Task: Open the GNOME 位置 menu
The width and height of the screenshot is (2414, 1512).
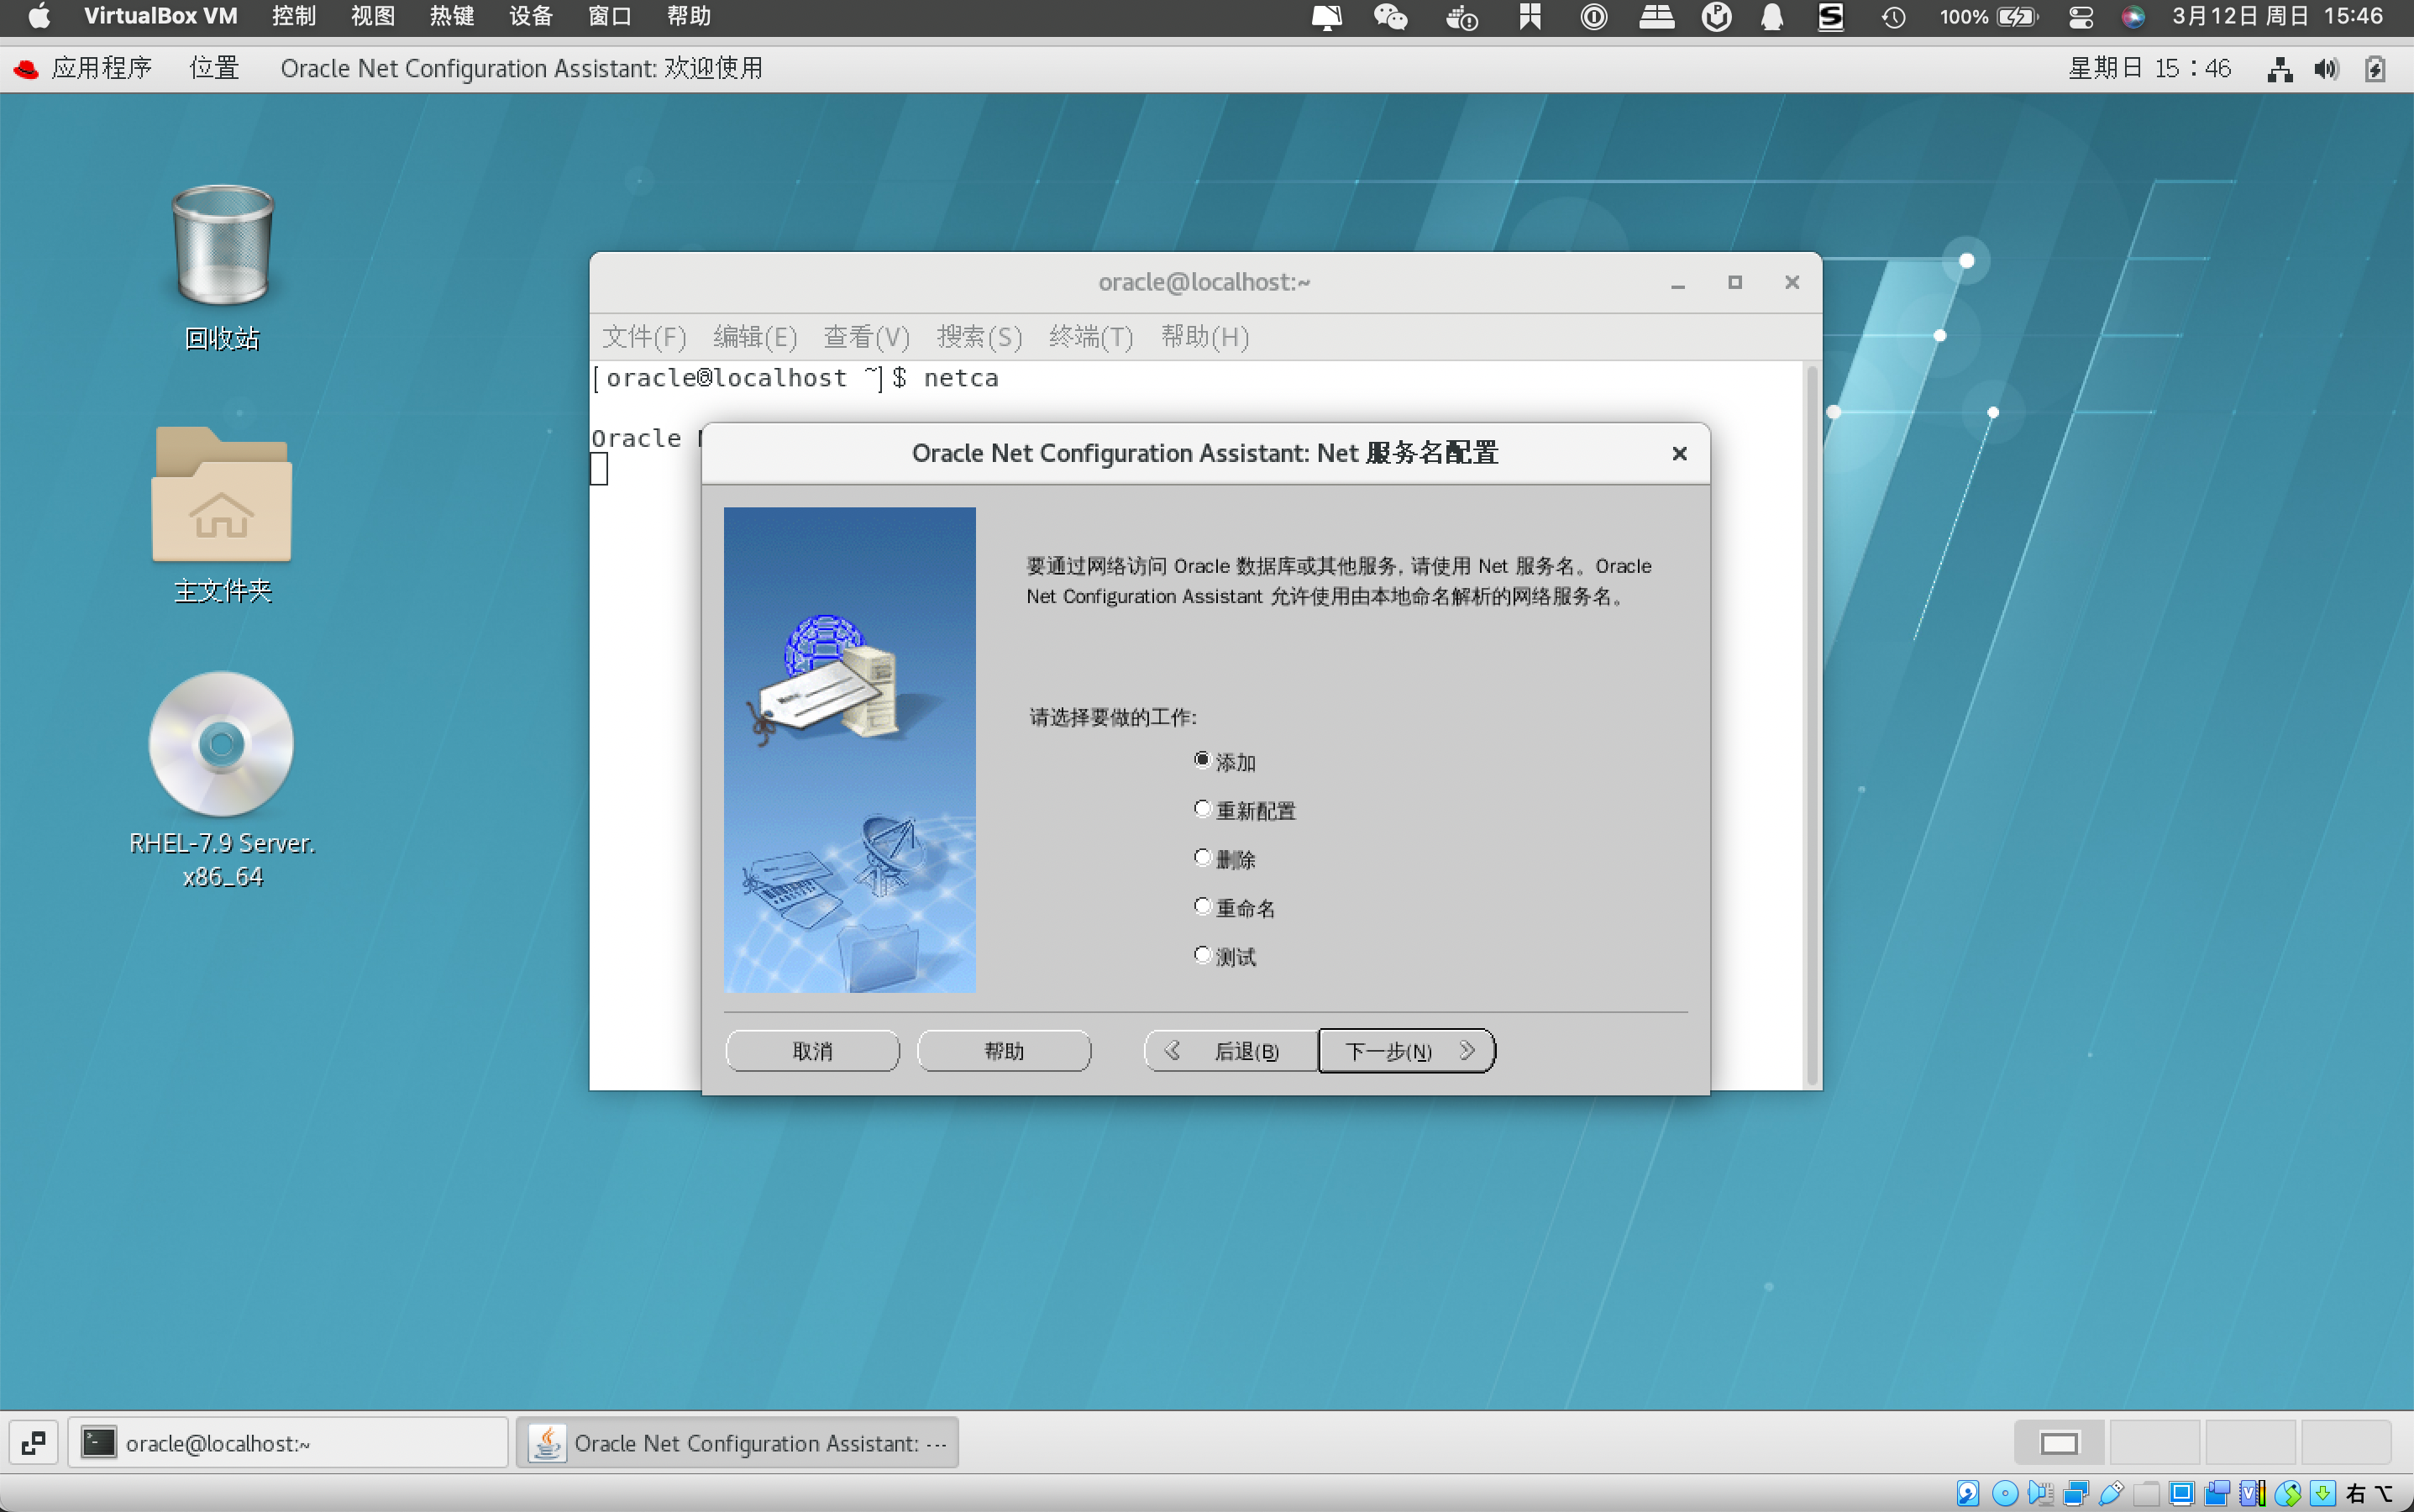Action: (214, 68)
